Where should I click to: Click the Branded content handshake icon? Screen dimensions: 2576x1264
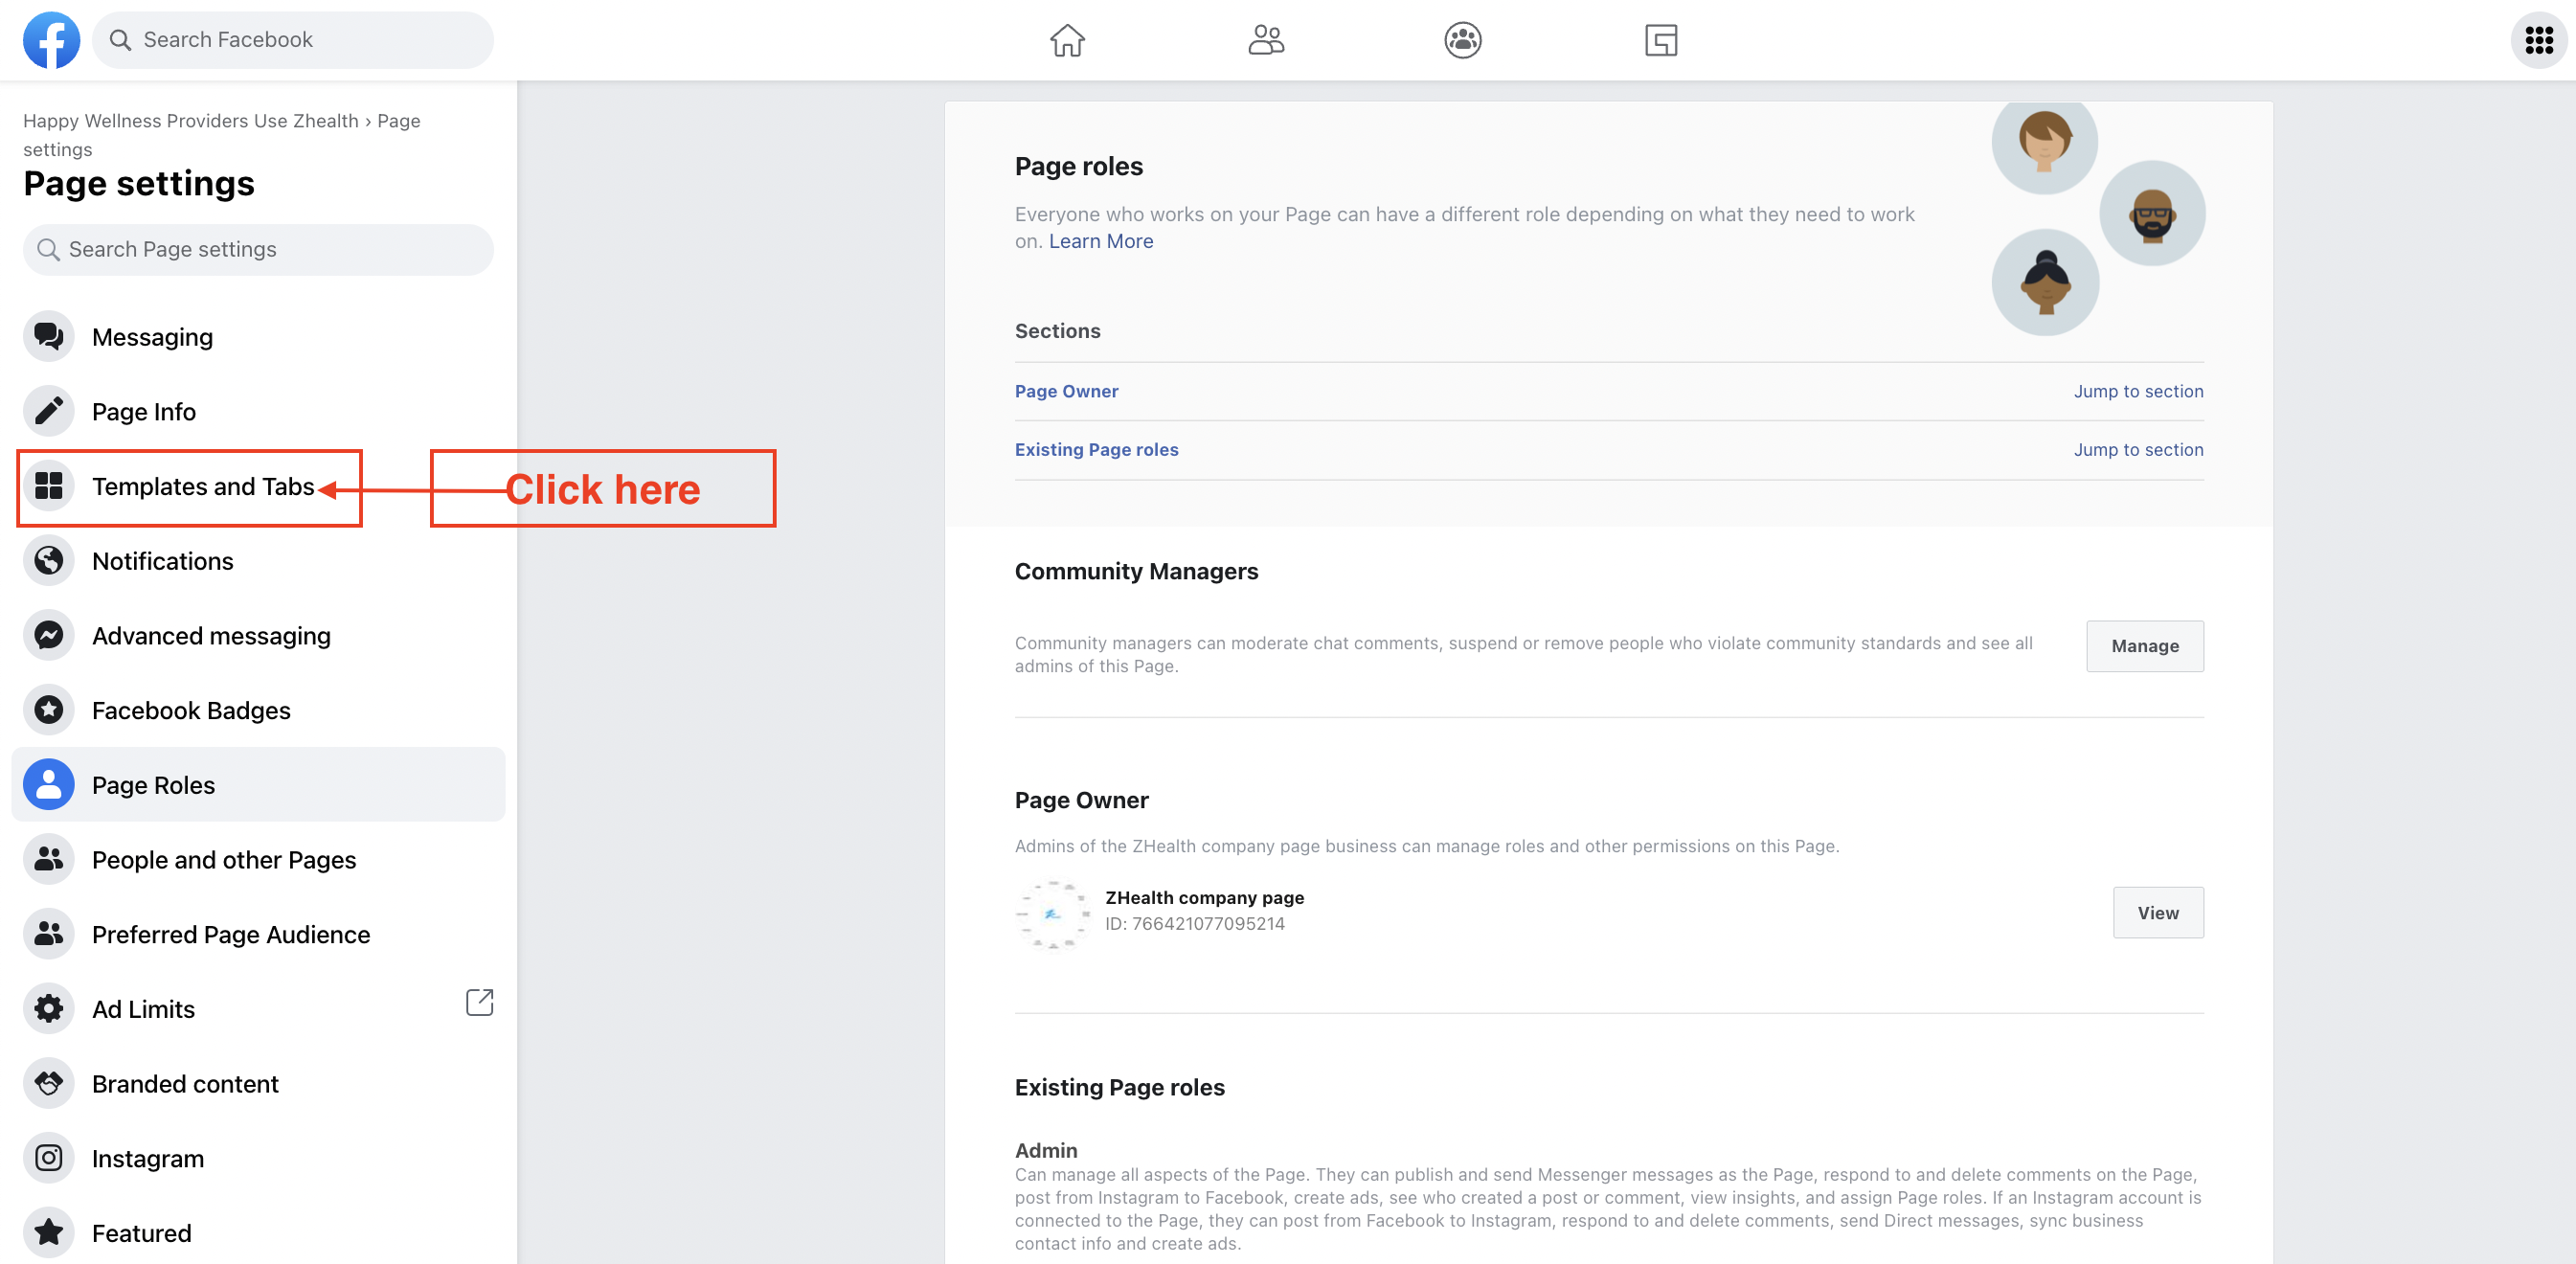pos(48,1083)
